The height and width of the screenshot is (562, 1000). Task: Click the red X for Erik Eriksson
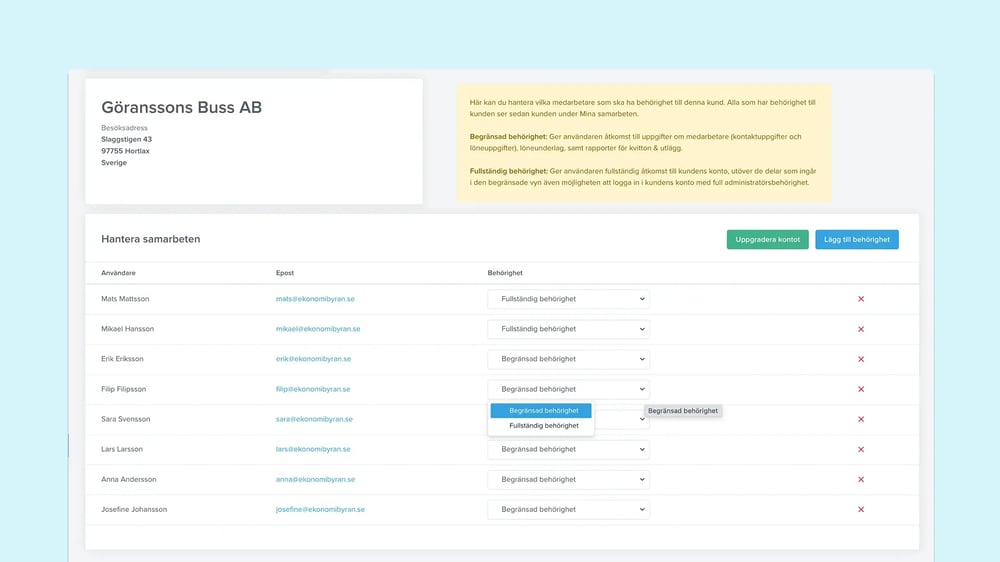(861, 359)
